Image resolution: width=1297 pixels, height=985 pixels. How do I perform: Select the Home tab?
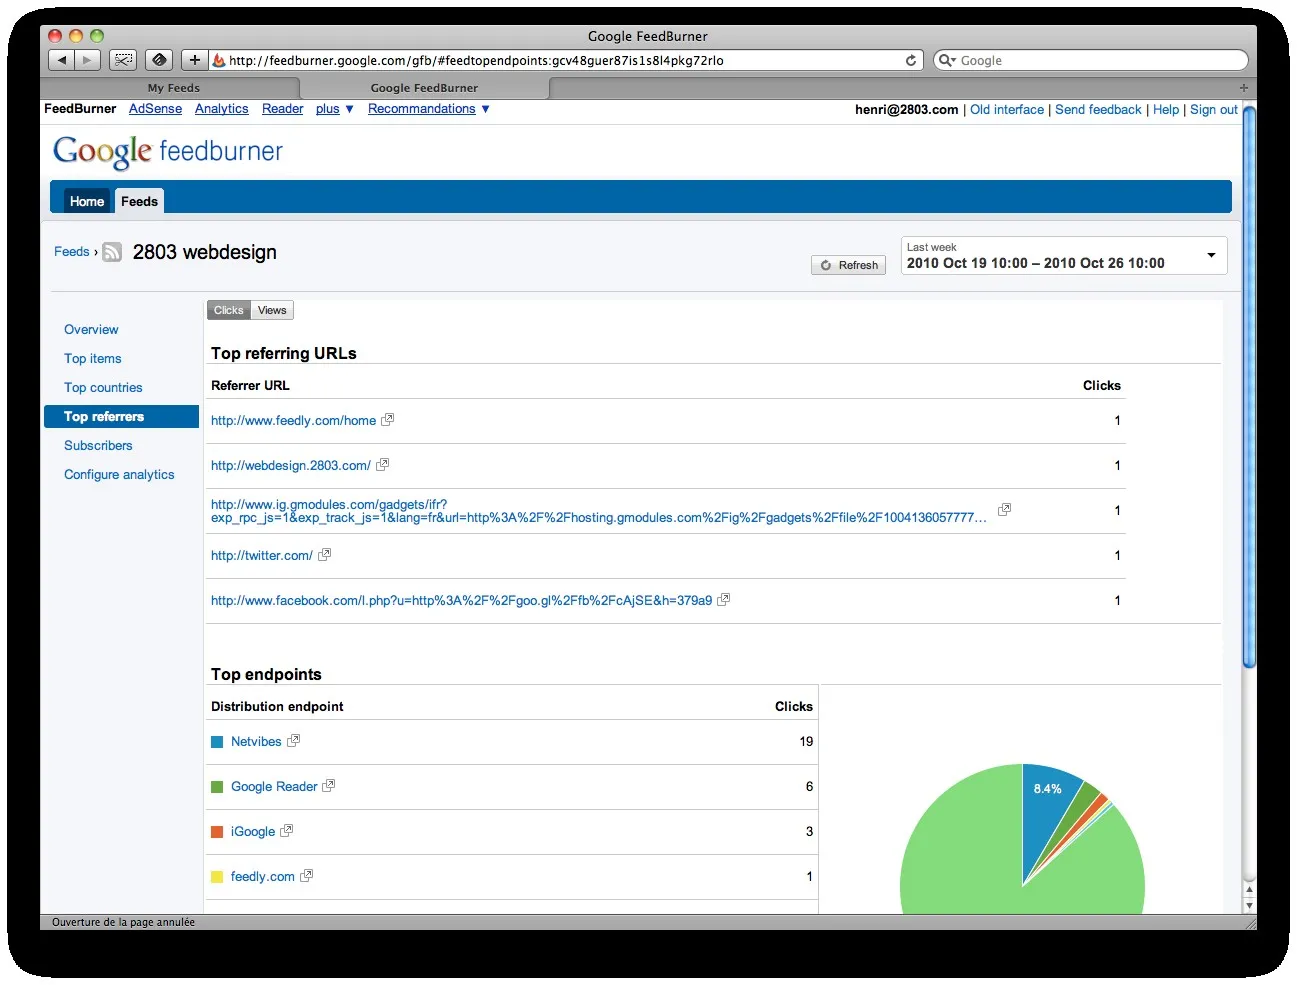pyautogui.click(x=87, y=201)
